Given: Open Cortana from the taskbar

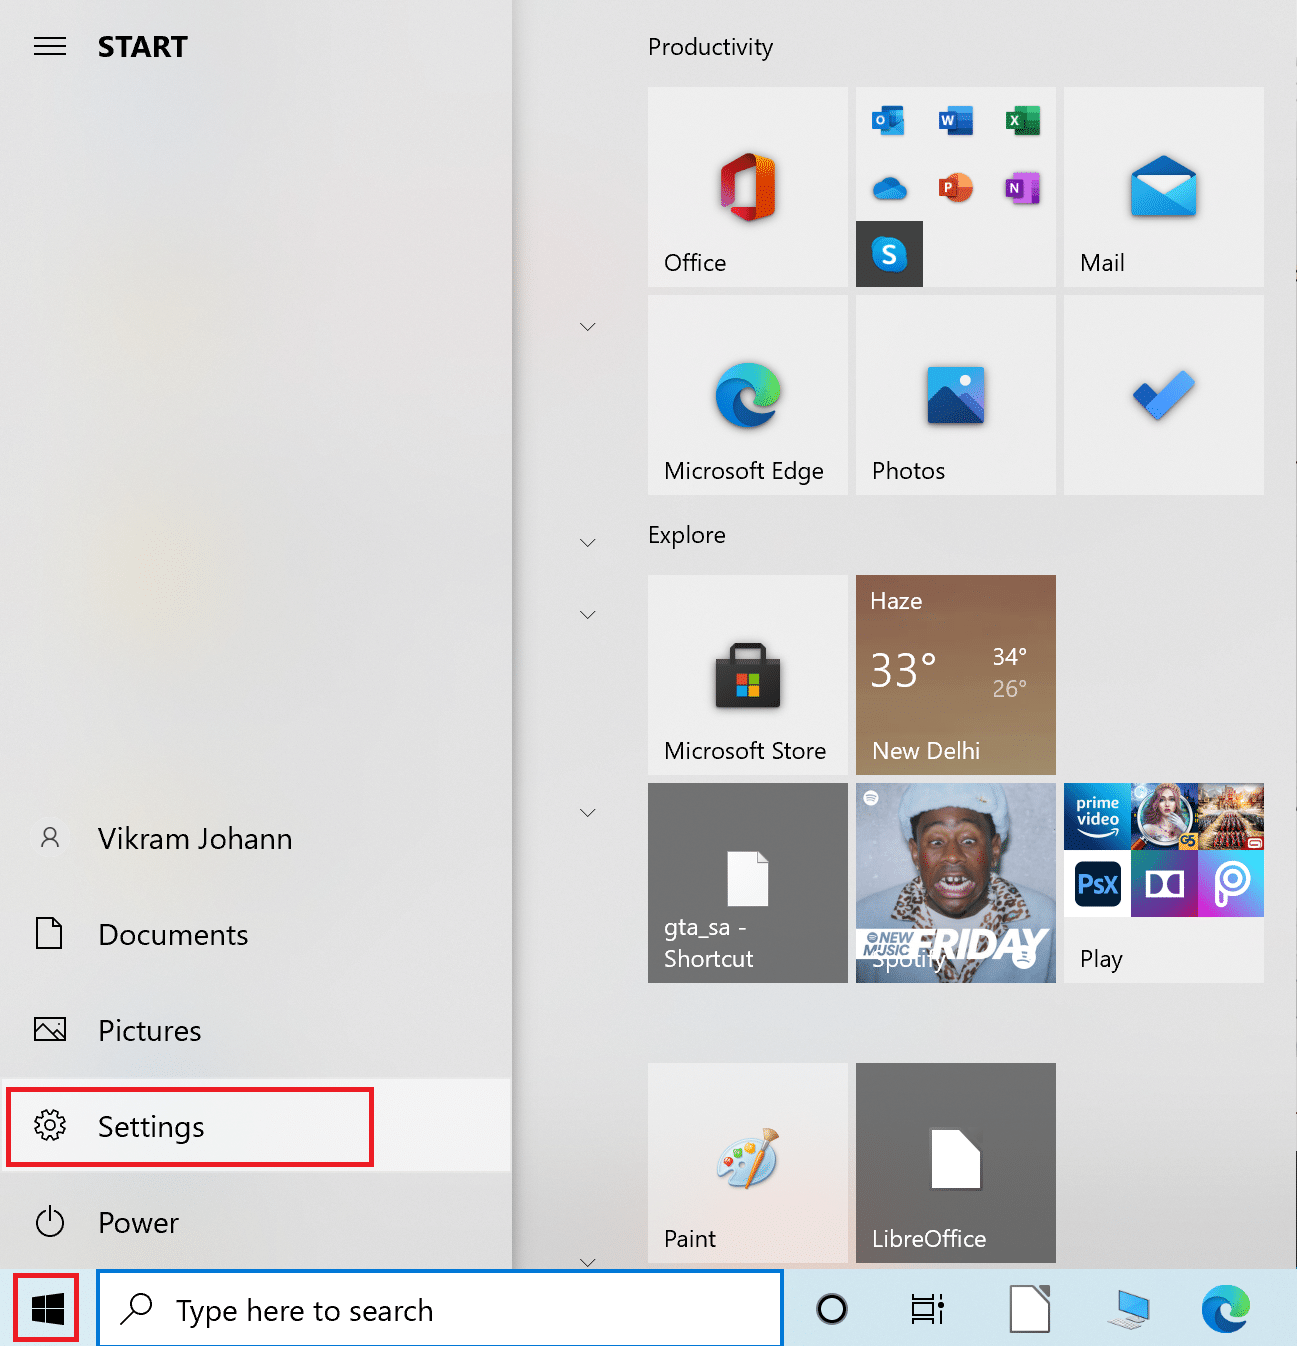Looking at the screenshot, I should (x=831, y=1309).
